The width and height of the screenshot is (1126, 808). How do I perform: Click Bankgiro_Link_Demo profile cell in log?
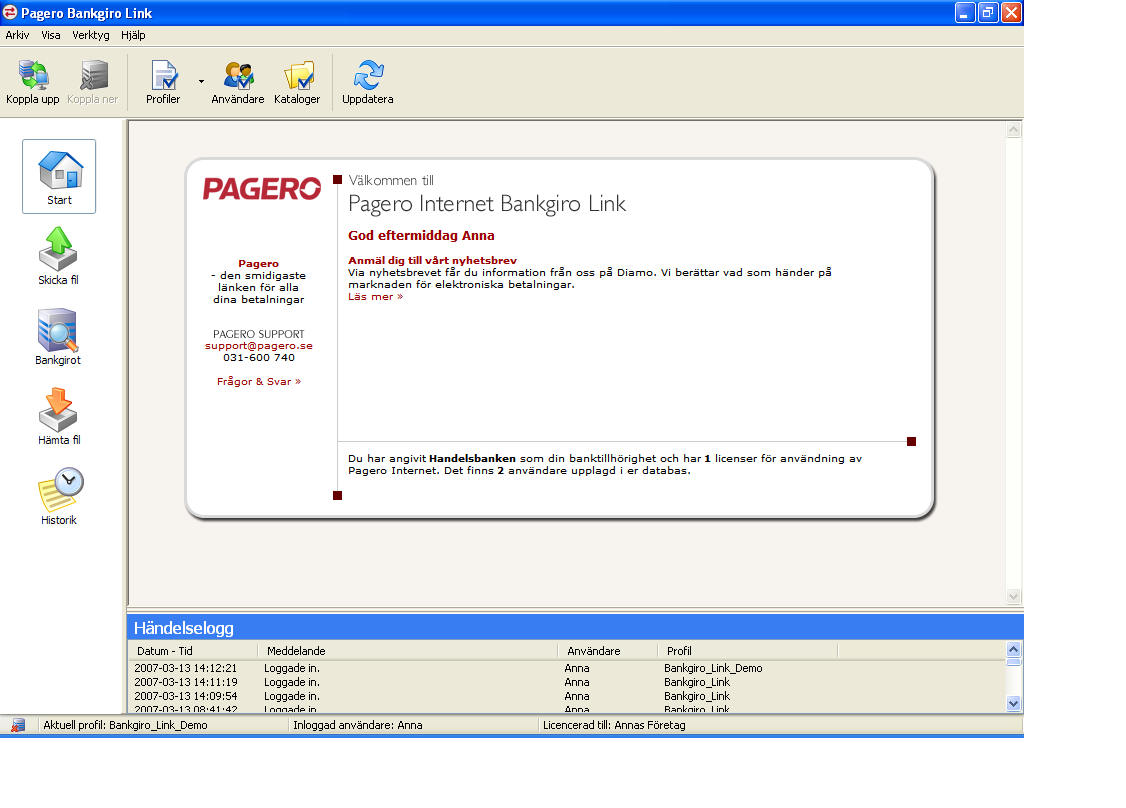click(713, 668)
